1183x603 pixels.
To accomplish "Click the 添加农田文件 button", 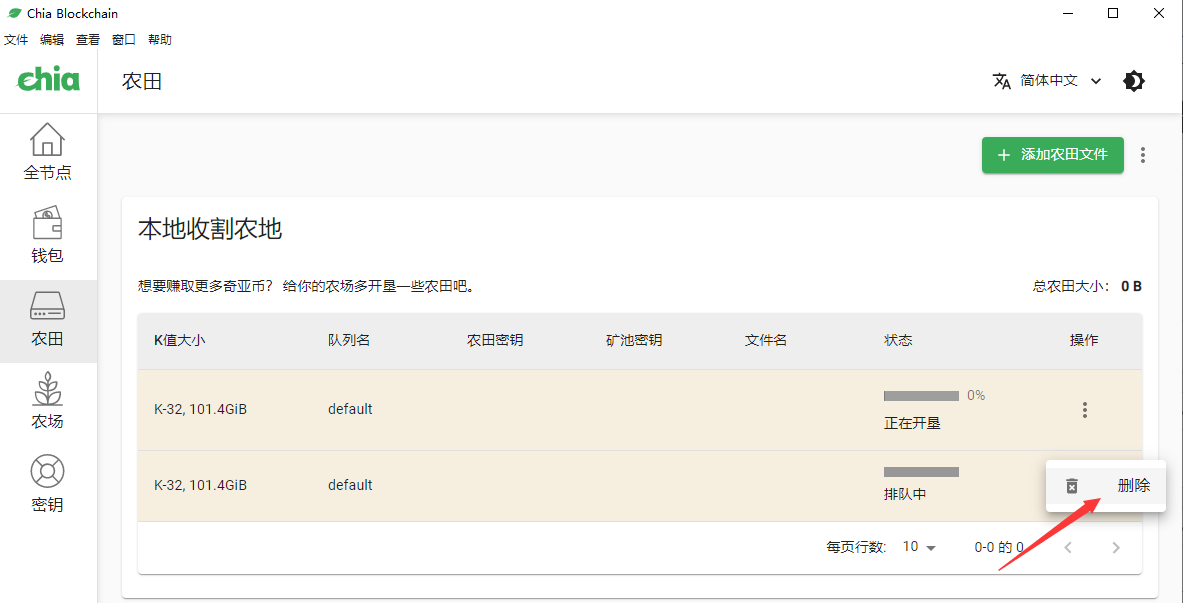I will point(1052,155).
